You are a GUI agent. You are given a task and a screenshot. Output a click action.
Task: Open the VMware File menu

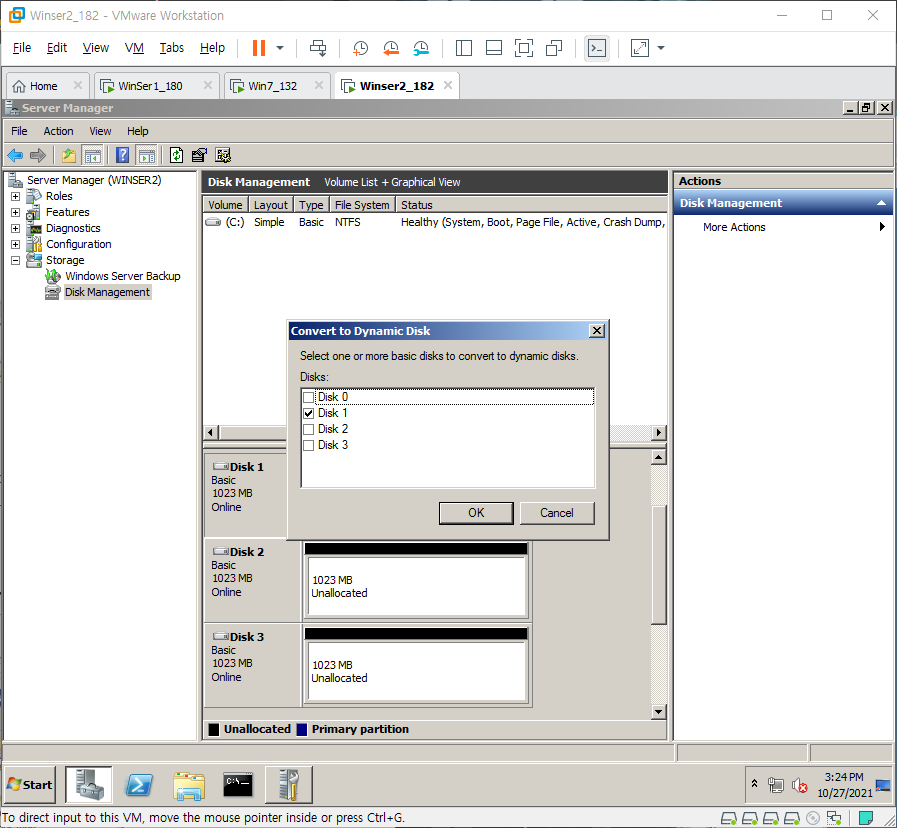click(x=22, y=48)
